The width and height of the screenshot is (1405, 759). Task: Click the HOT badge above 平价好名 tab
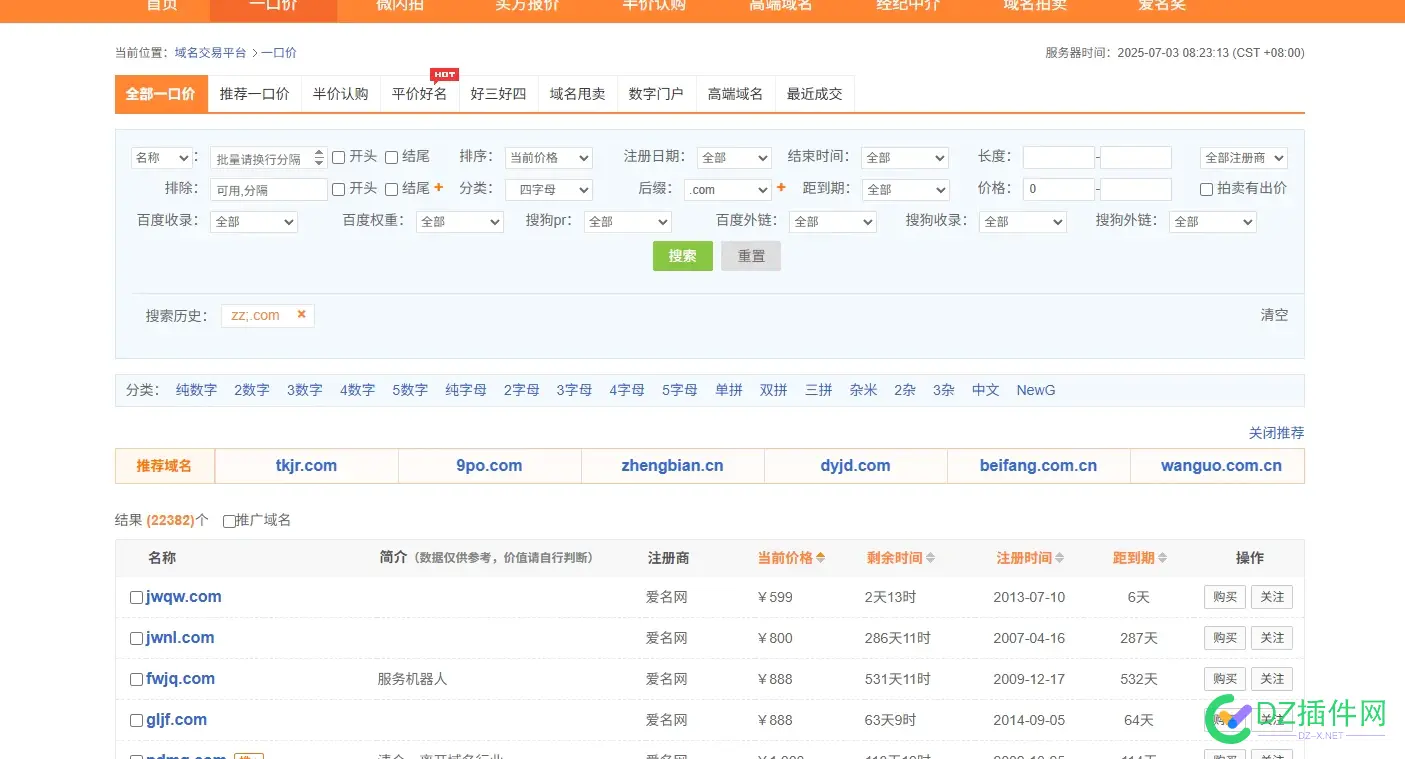tap(444, 74)
